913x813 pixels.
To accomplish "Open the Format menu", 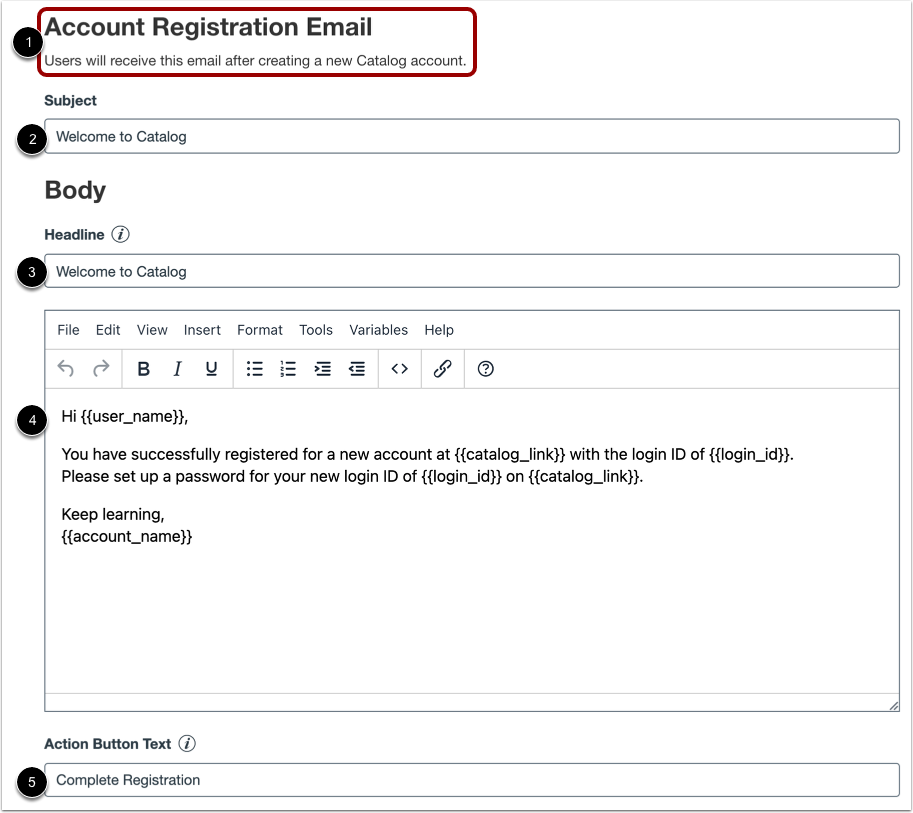I will pos(259,330).
